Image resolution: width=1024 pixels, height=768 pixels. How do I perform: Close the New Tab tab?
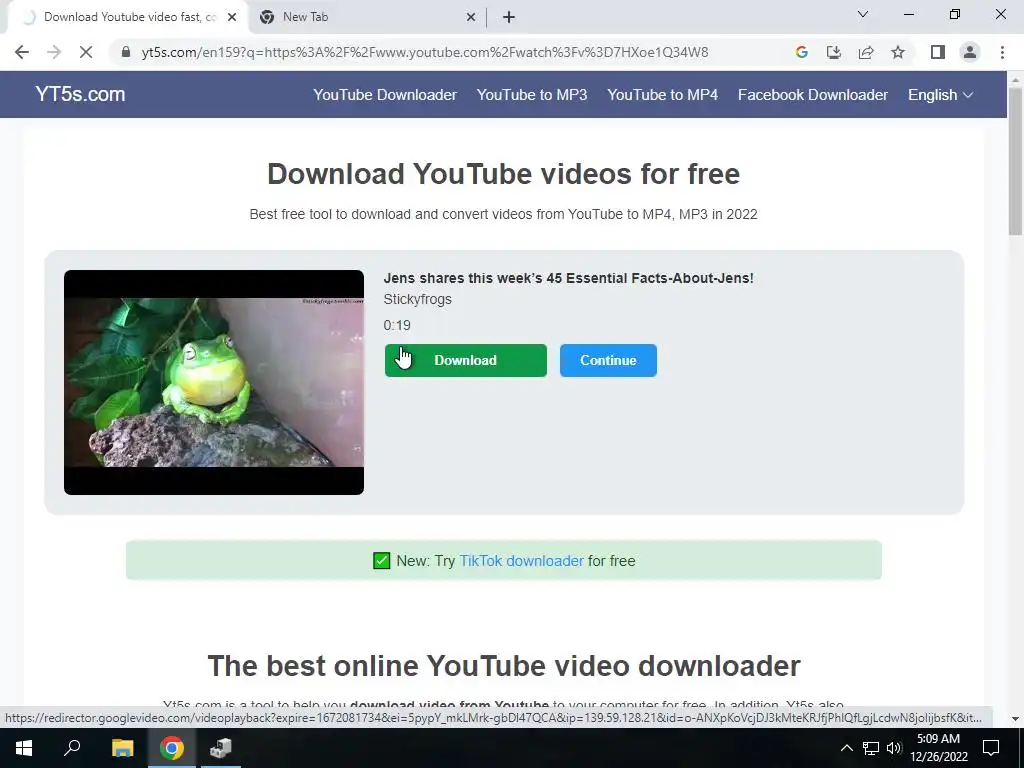click(471, 18)
